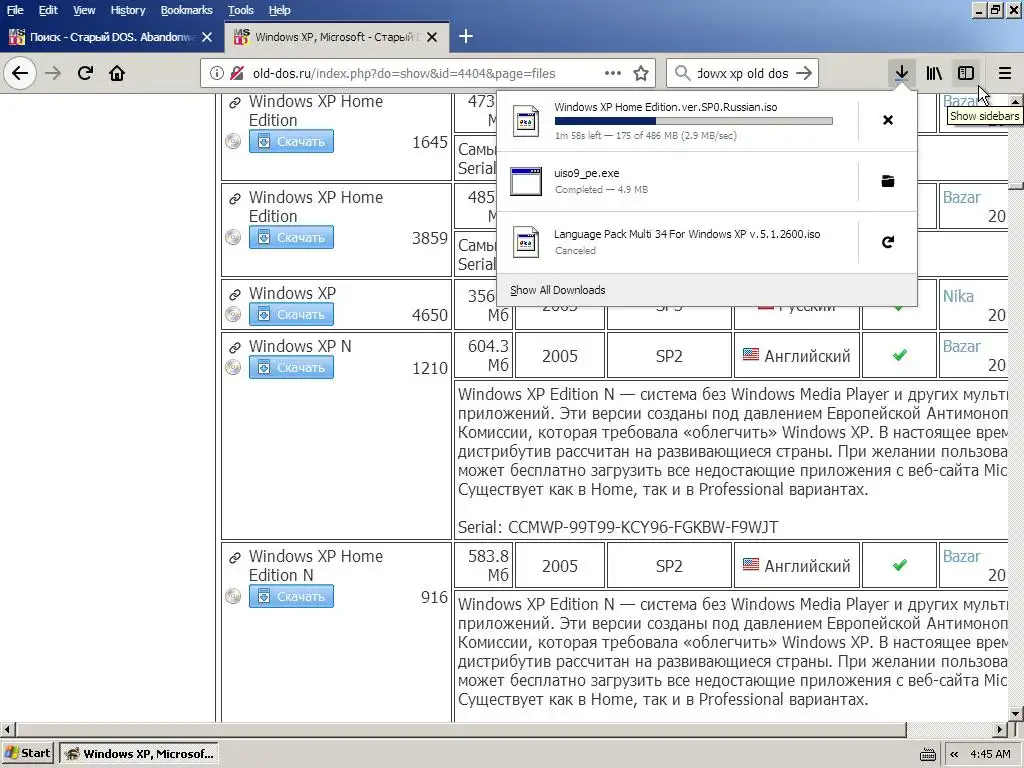Click the CD icon in the 4650 downloads row
The image size is (1024, 768).
[233, 314]
